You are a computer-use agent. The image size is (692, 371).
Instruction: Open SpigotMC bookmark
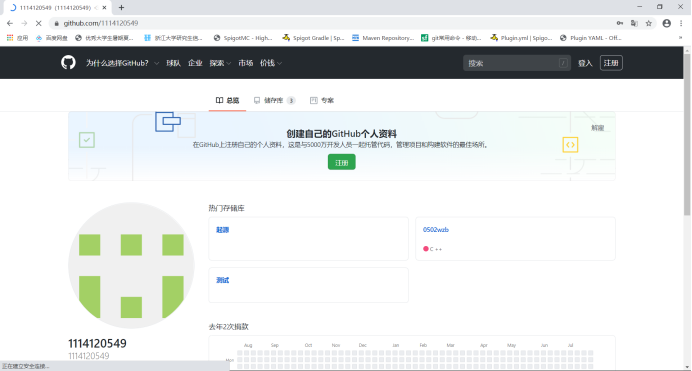(243, 38)
